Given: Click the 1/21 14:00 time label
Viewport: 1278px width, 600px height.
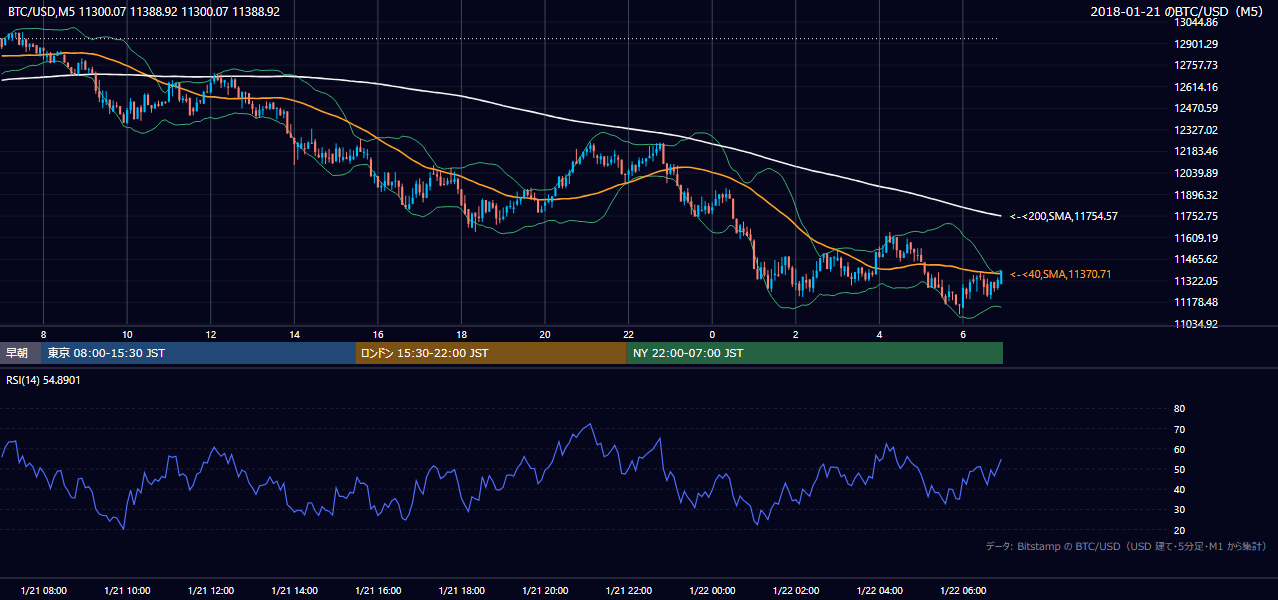Looking at the screenshot, I should click(x=294, y=591).
